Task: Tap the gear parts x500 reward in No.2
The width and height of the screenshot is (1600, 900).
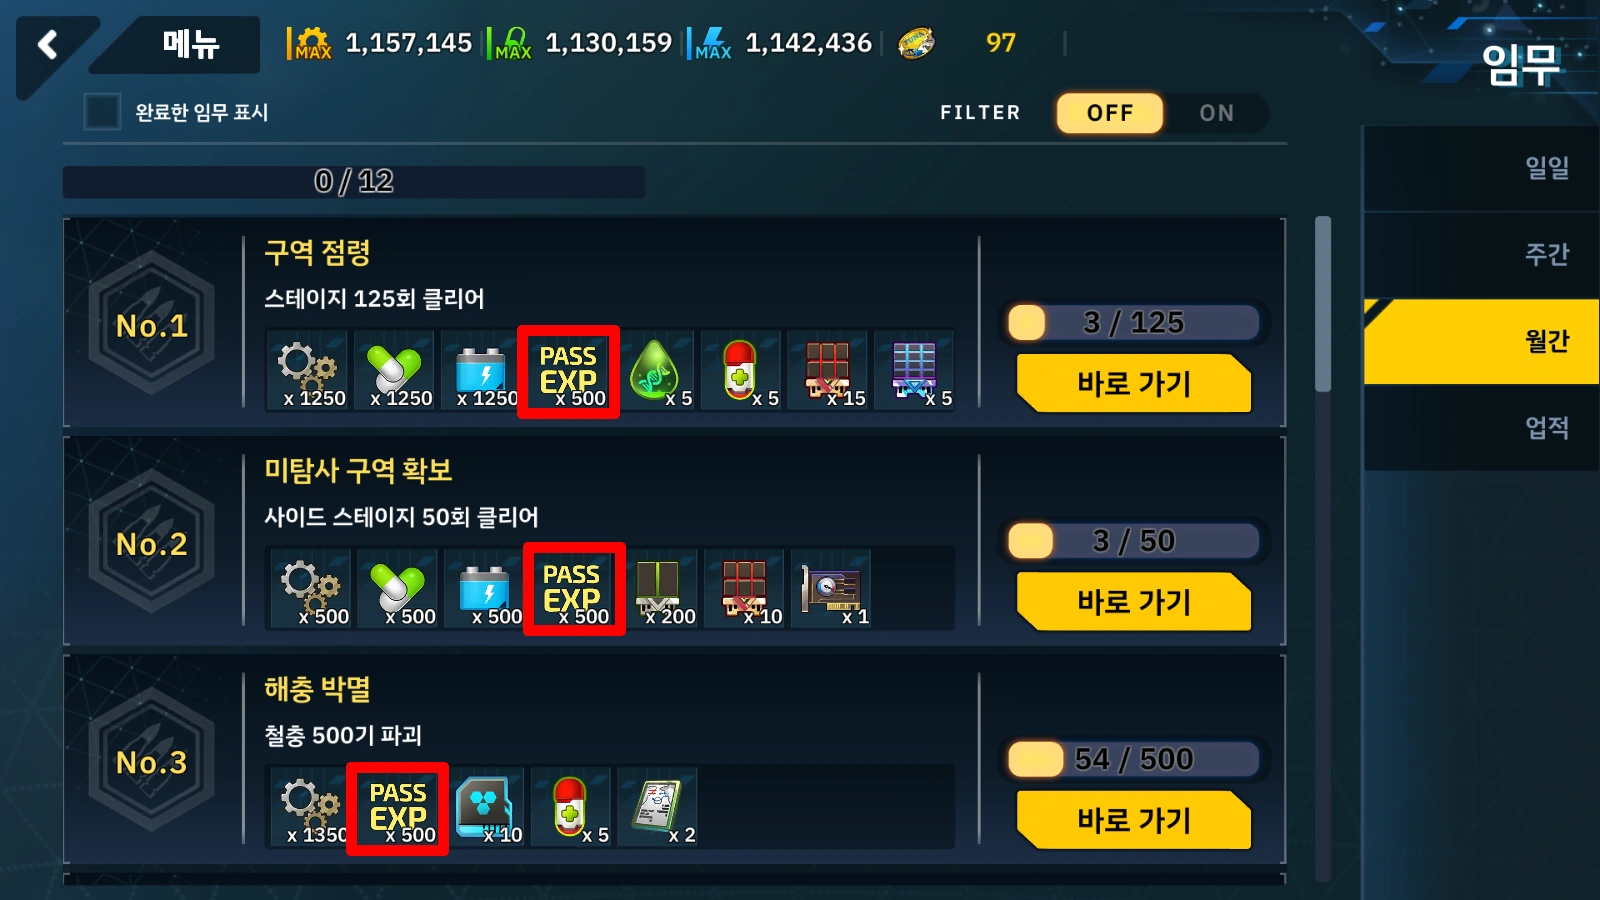Action: (310, 589)
